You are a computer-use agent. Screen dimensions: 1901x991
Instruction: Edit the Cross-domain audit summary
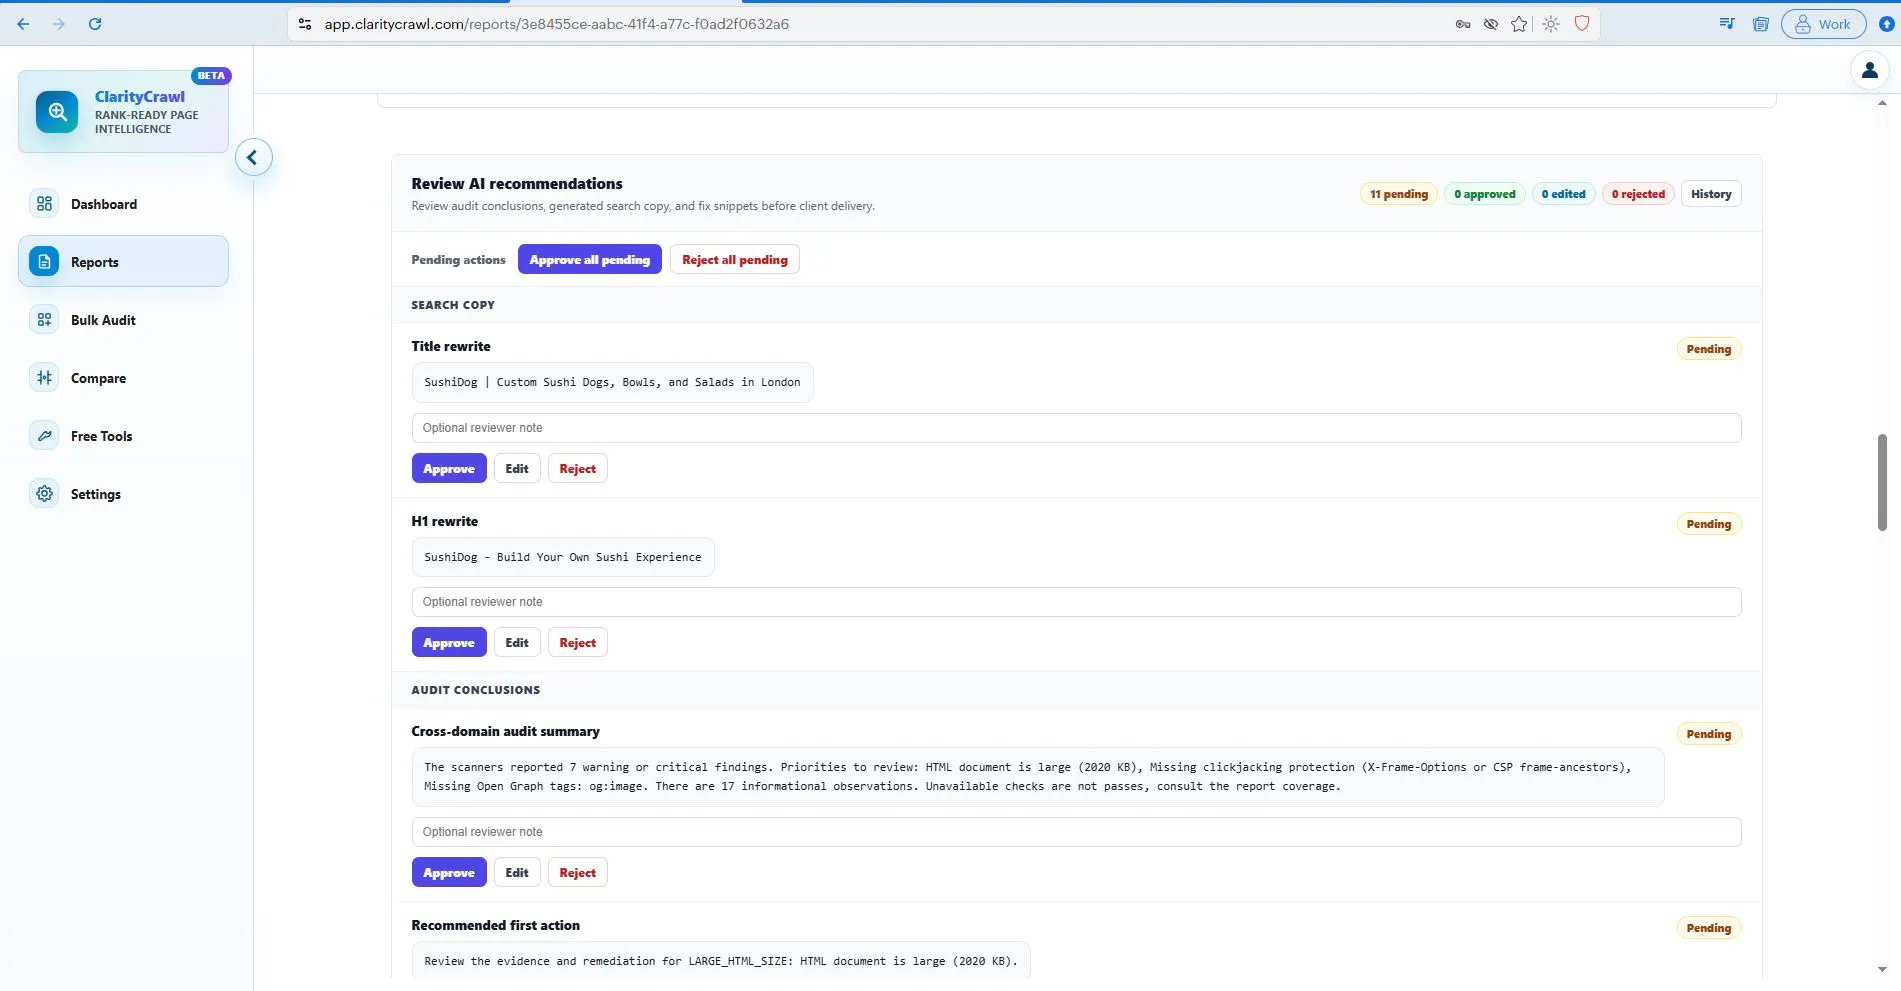pos(517,873)
